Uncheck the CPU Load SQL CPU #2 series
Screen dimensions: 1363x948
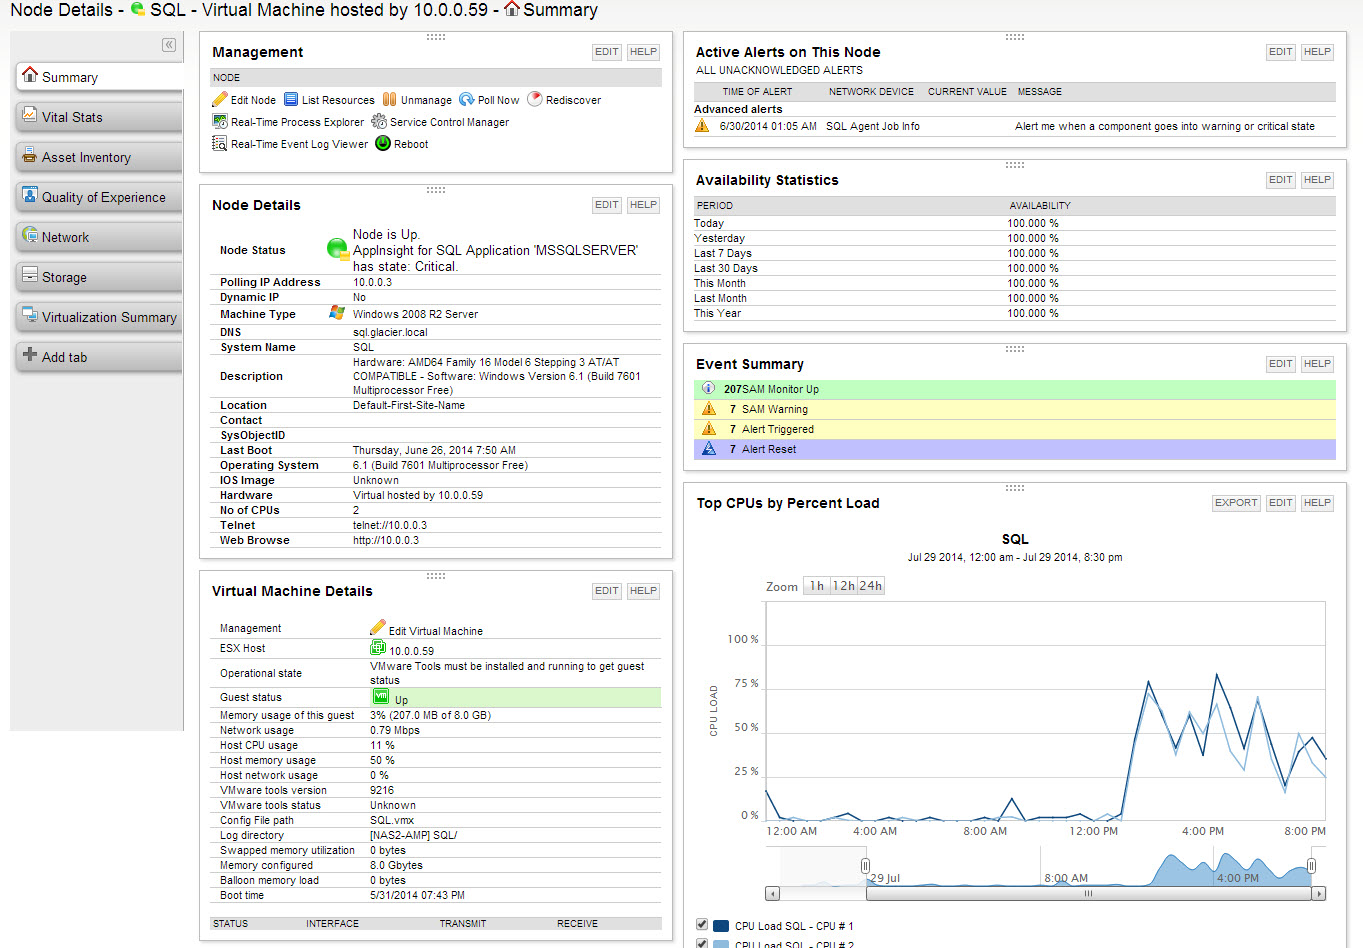(701, 944)
